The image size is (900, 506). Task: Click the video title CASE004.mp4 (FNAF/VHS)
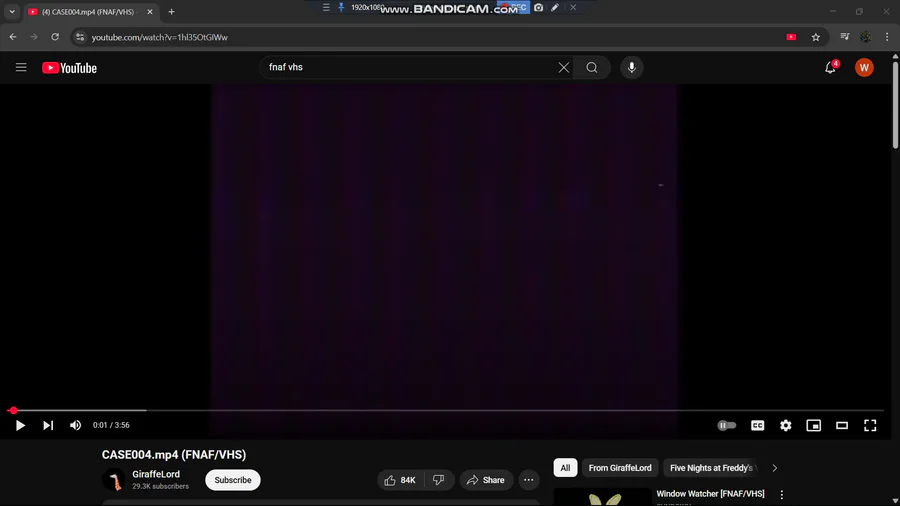pyautogui.click(x=174, y=455)
